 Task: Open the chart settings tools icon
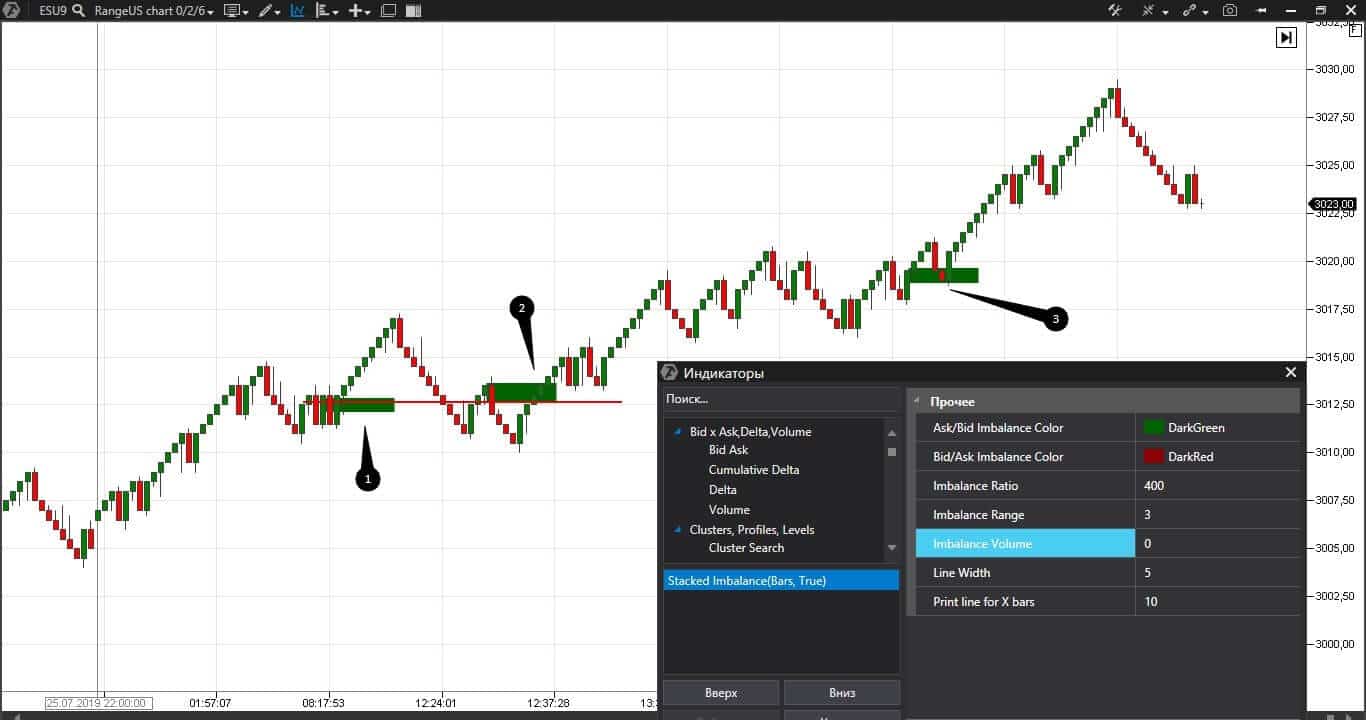pos(1115,11)
